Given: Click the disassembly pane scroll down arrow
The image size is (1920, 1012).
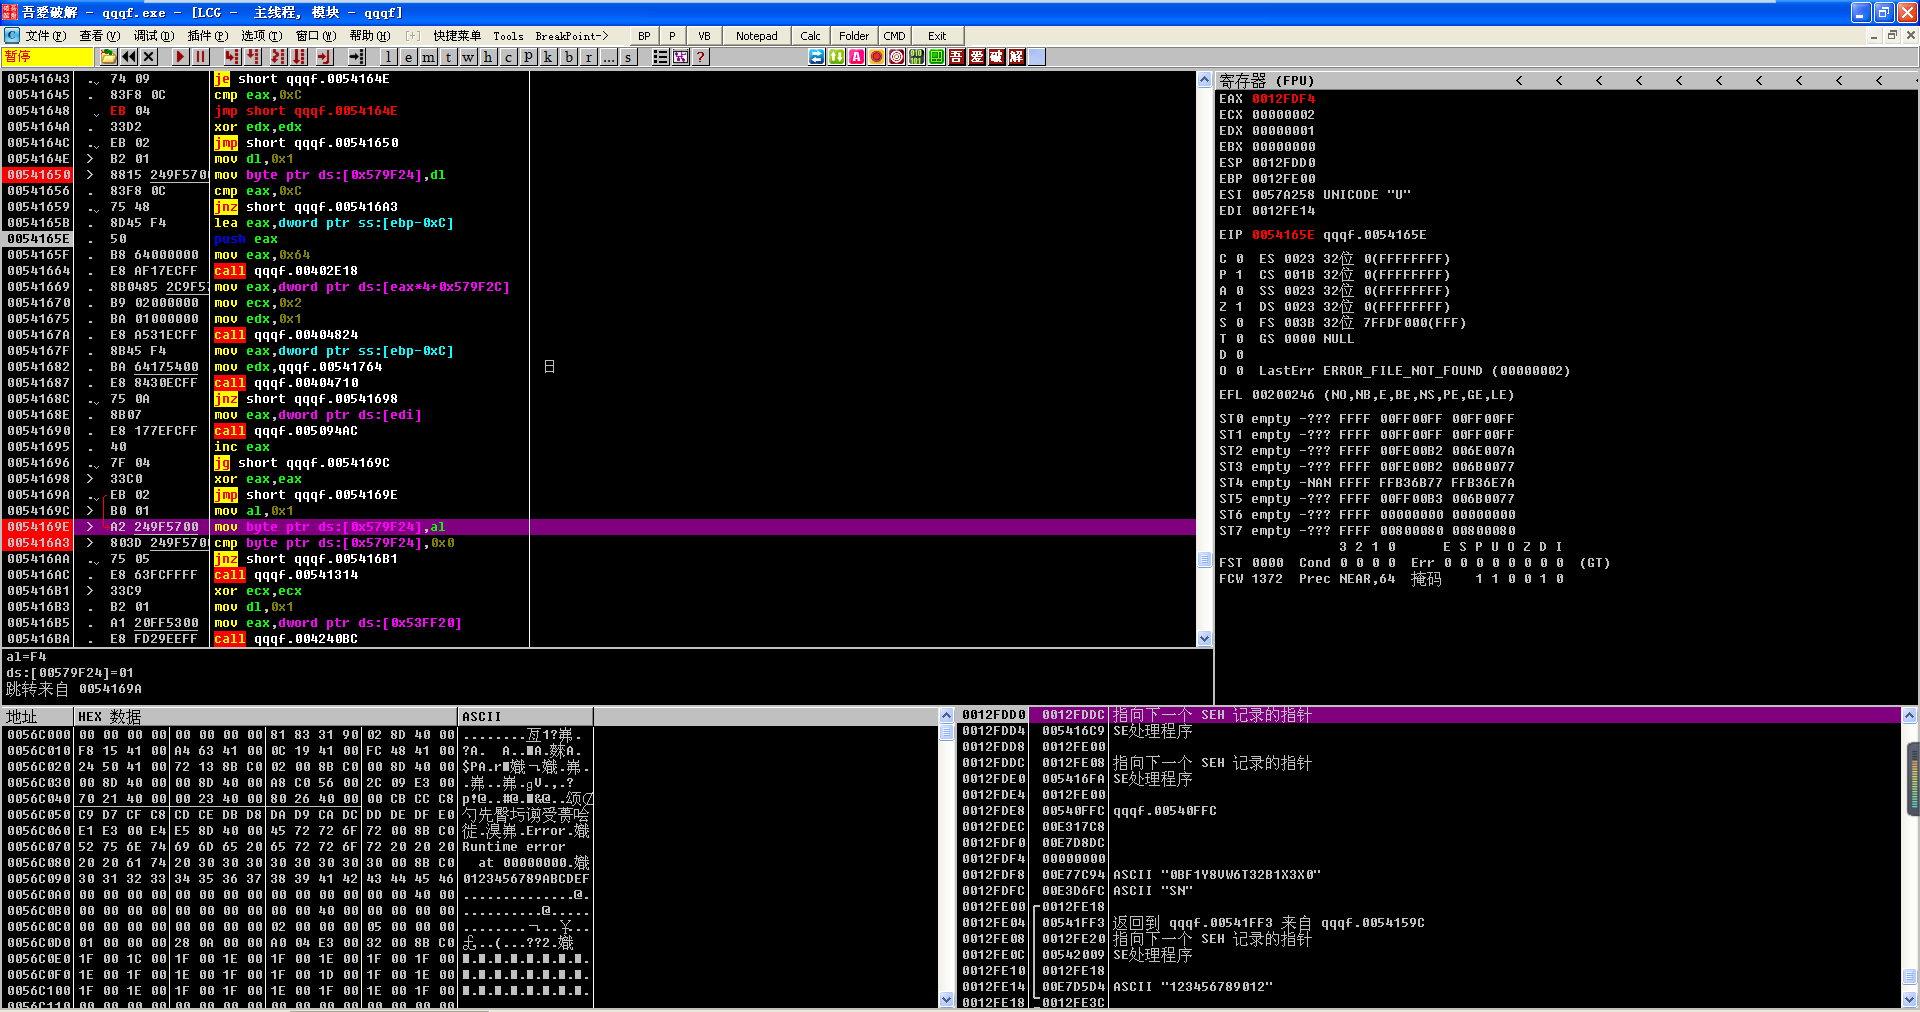Looking at the screenshot, I should 1205,638.
